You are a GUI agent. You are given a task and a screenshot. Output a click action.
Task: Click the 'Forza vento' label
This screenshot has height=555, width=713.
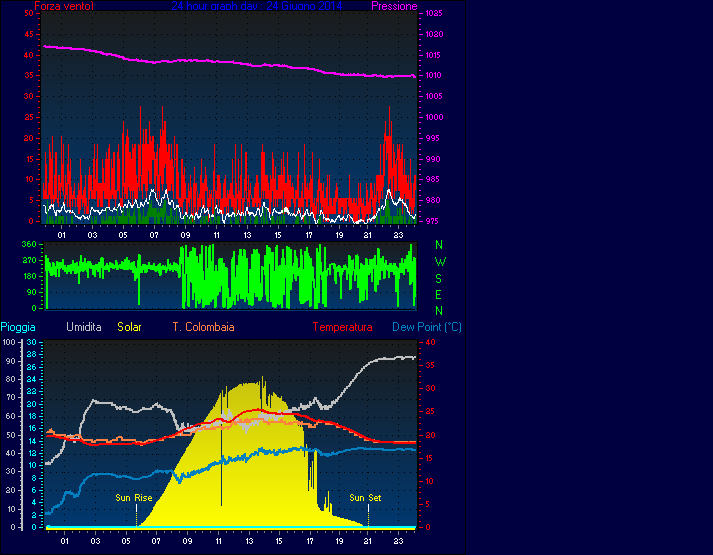coord(64,6)
